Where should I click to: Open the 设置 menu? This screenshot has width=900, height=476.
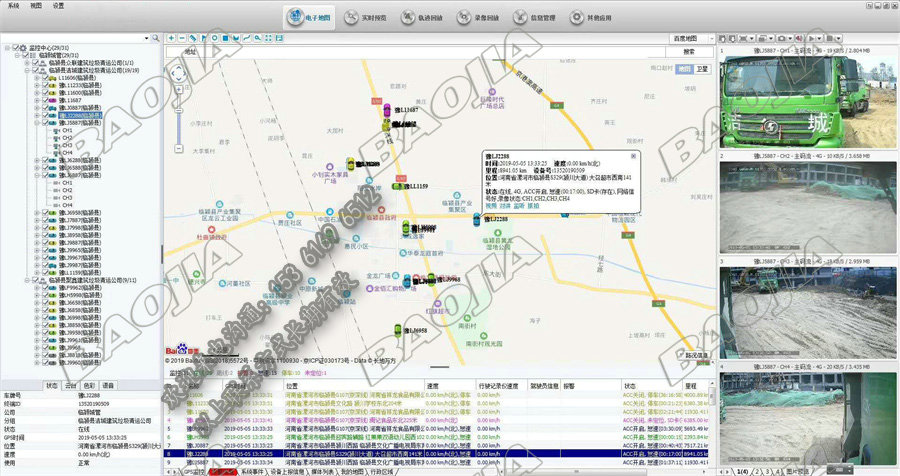click(58, 5)
